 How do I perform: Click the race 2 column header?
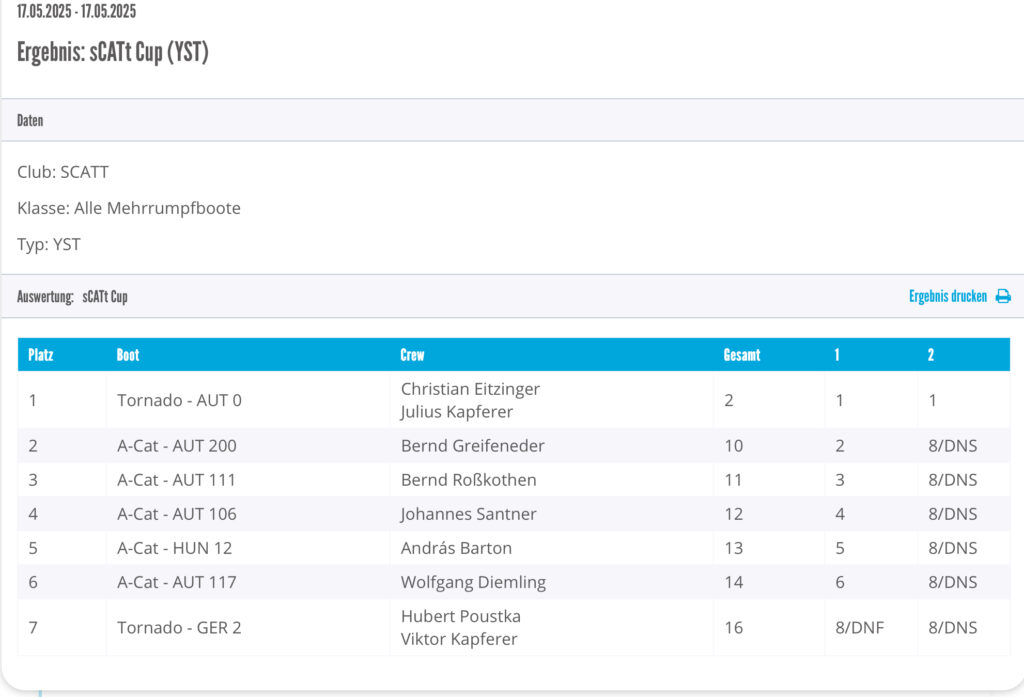click(x=931, y=355)
